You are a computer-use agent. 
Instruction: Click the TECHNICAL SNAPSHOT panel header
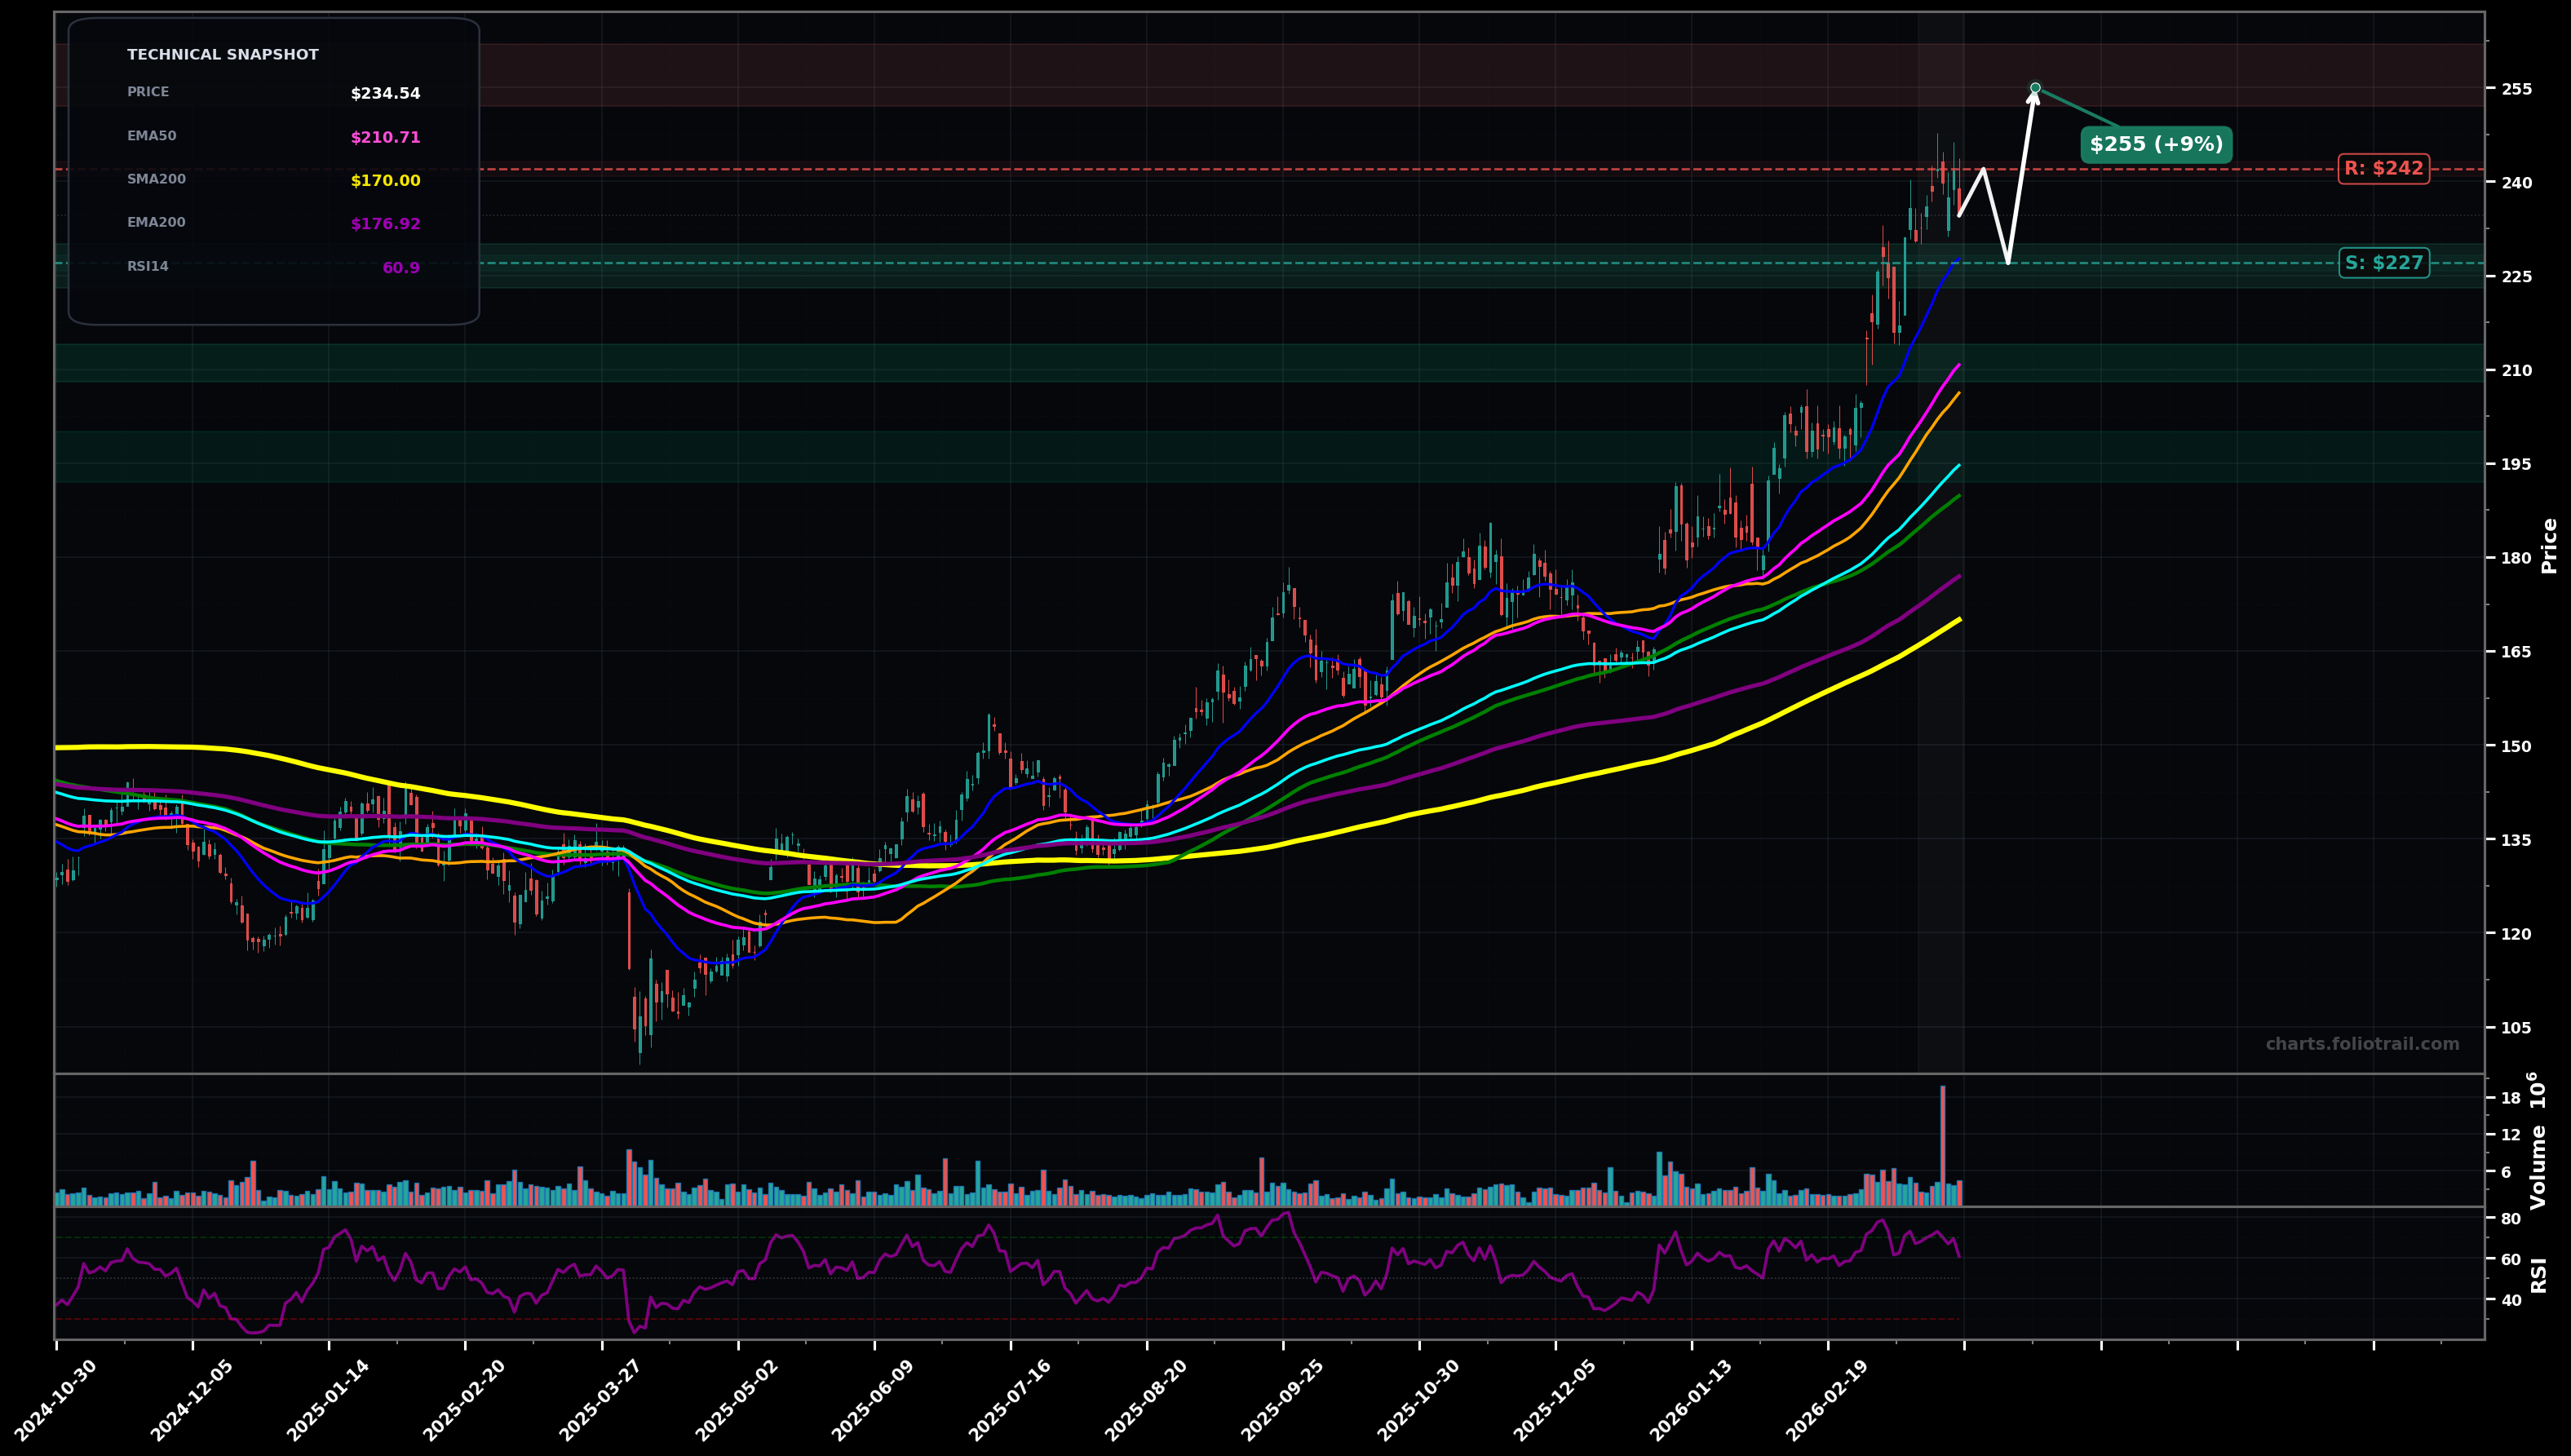222,54
